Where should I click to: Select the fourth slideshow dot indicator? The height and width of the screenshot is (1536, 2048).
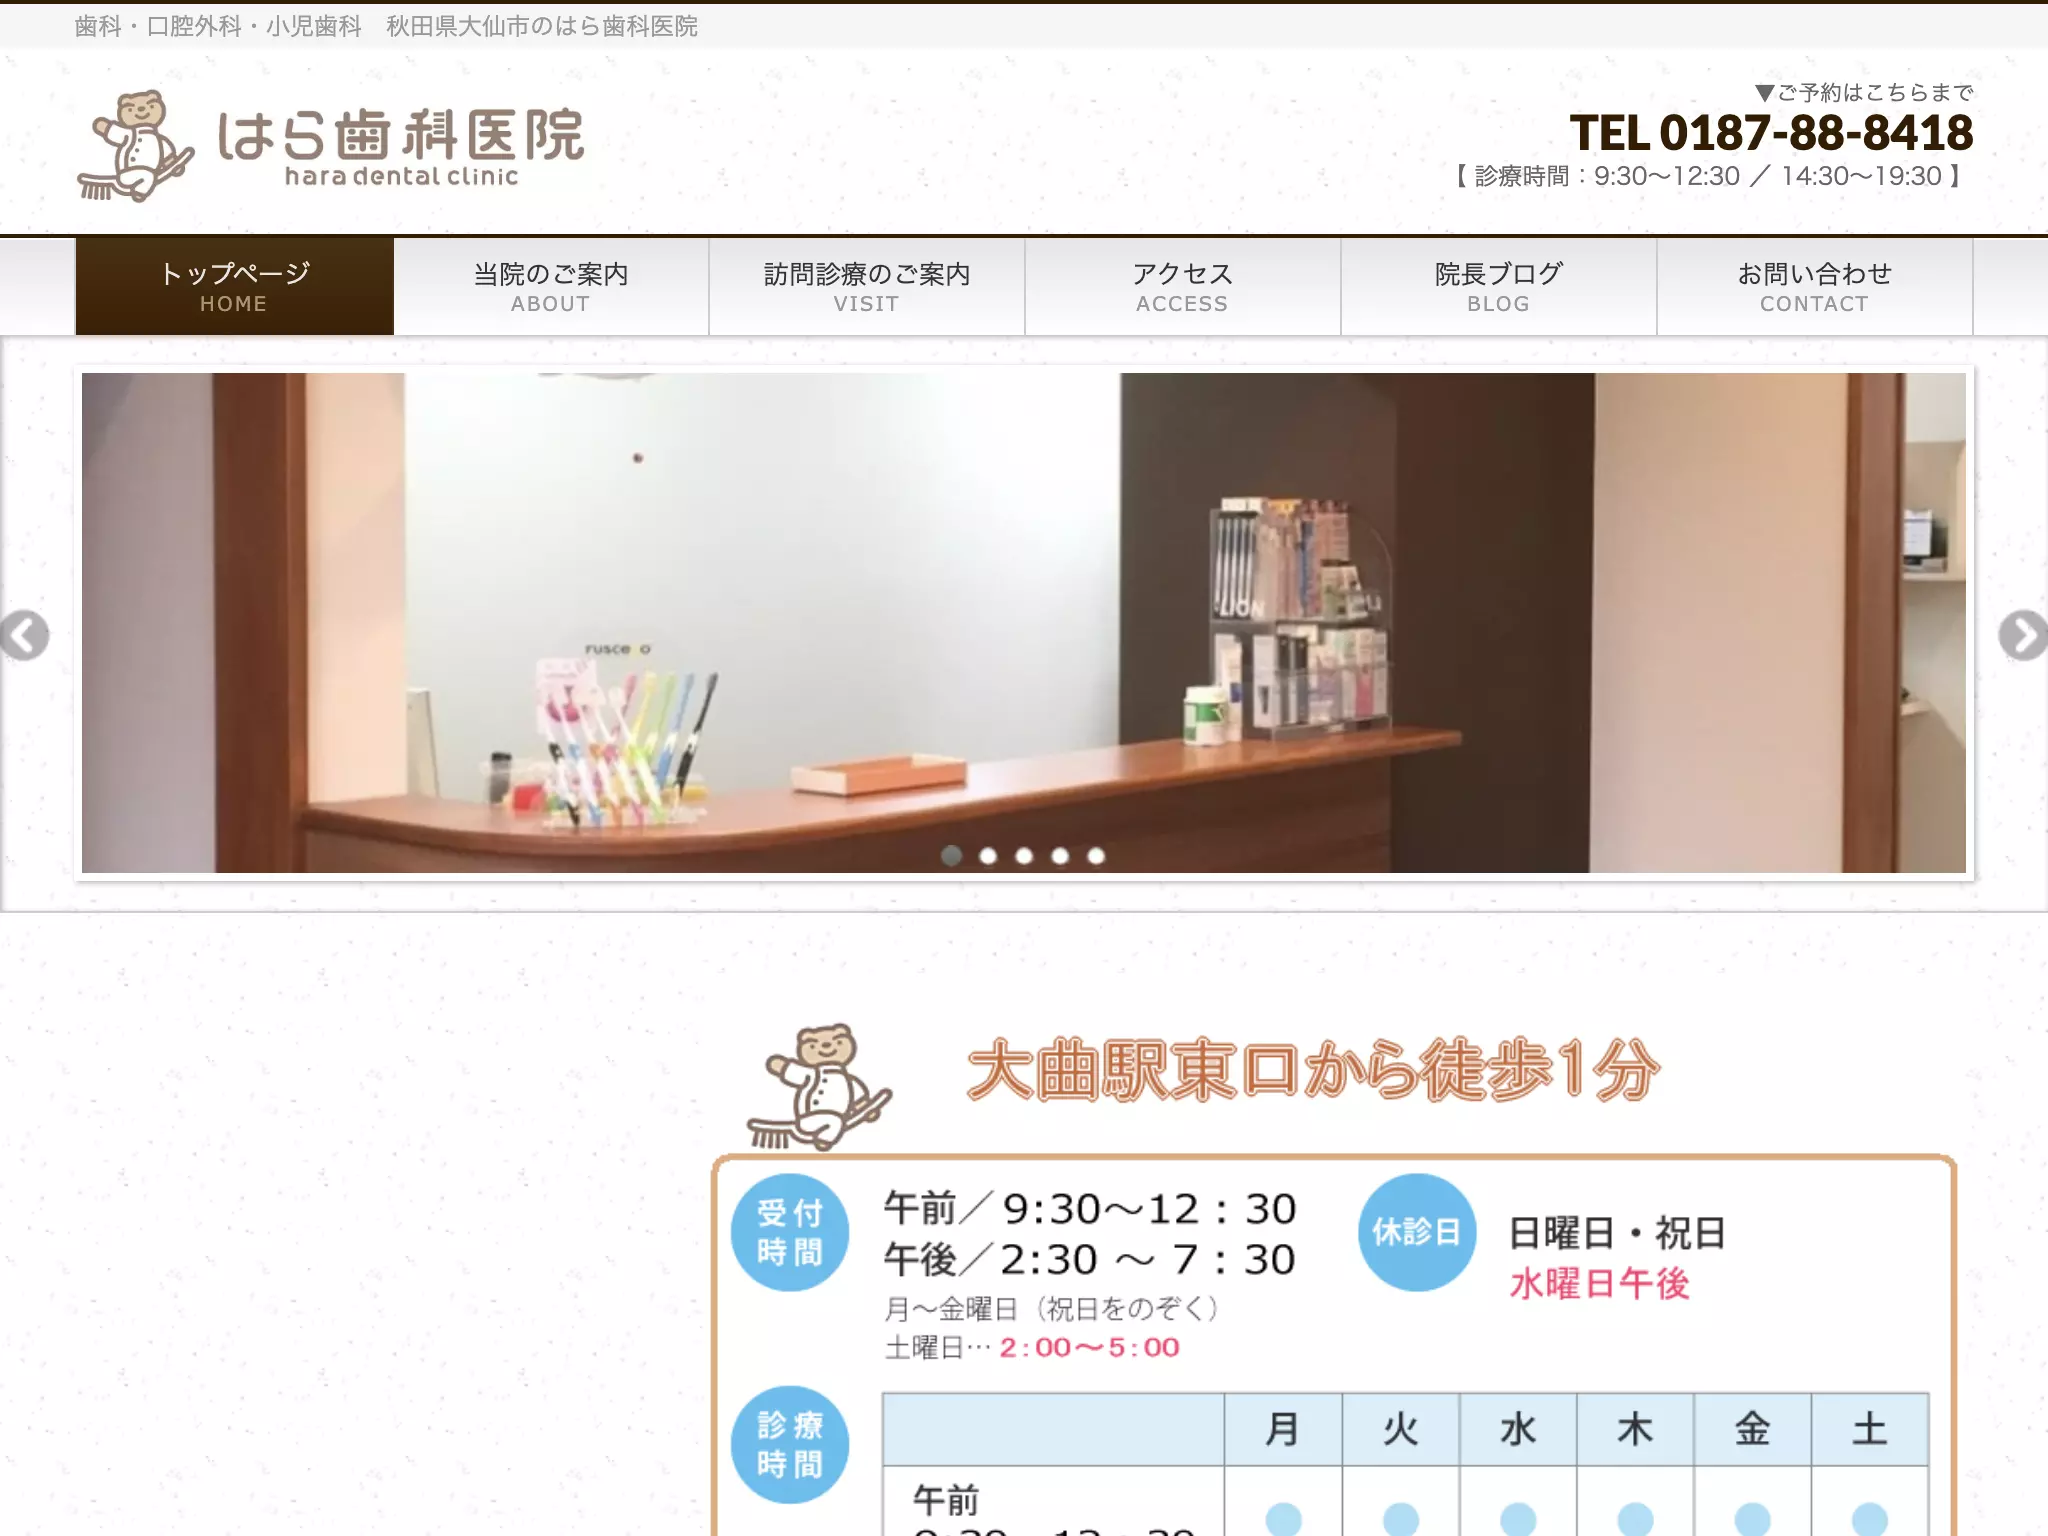tap(1060, 856)
